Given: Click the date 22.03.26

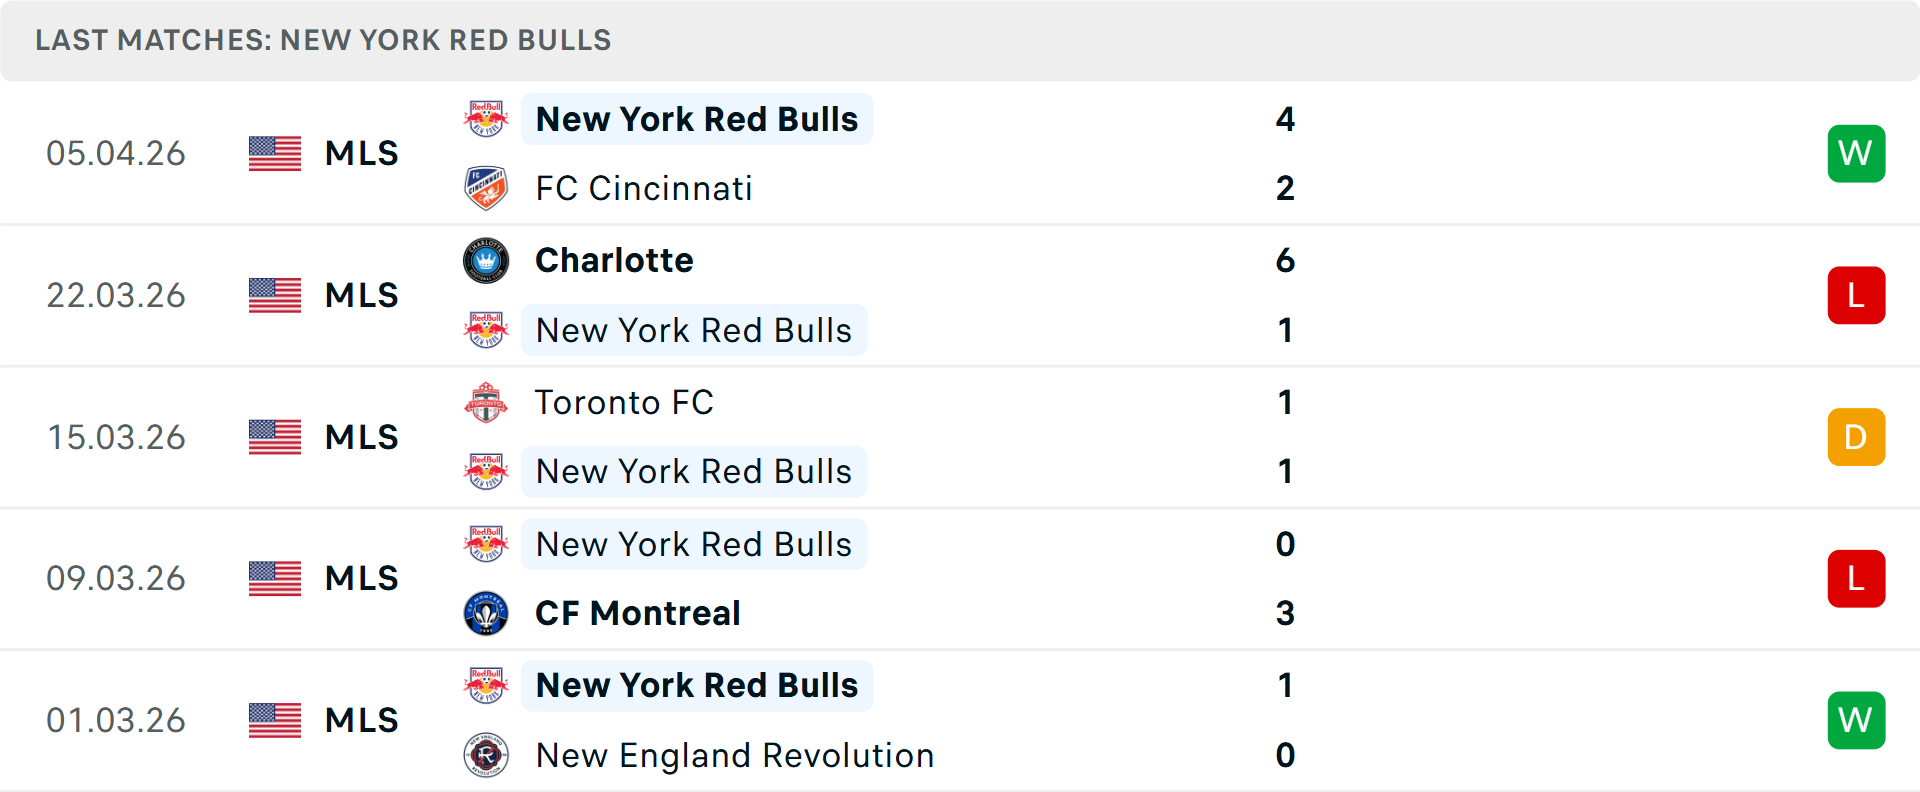Looking at the screenshot, I should tap(116, 295).
